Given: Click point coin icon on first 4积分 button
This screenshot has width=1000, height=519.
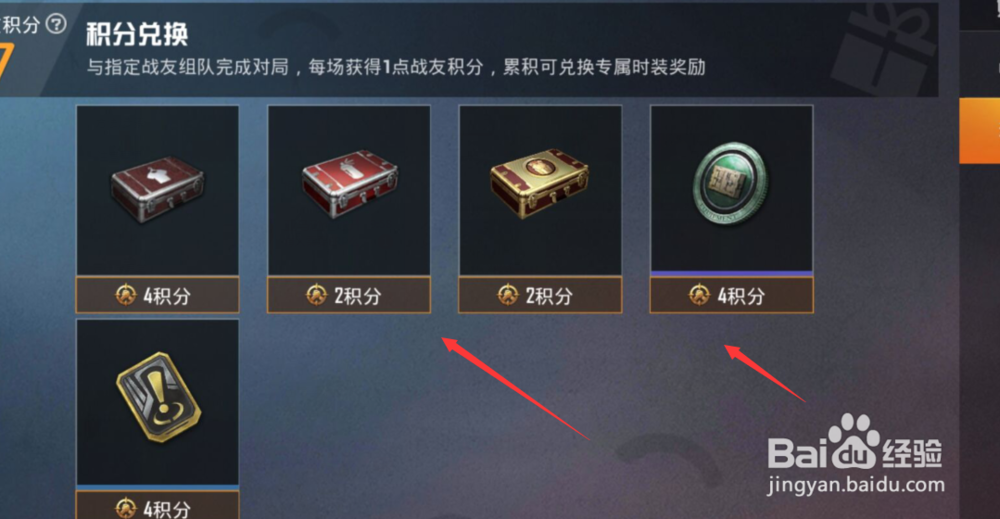Looking at the screenshot, I should [x=126, y=295].
